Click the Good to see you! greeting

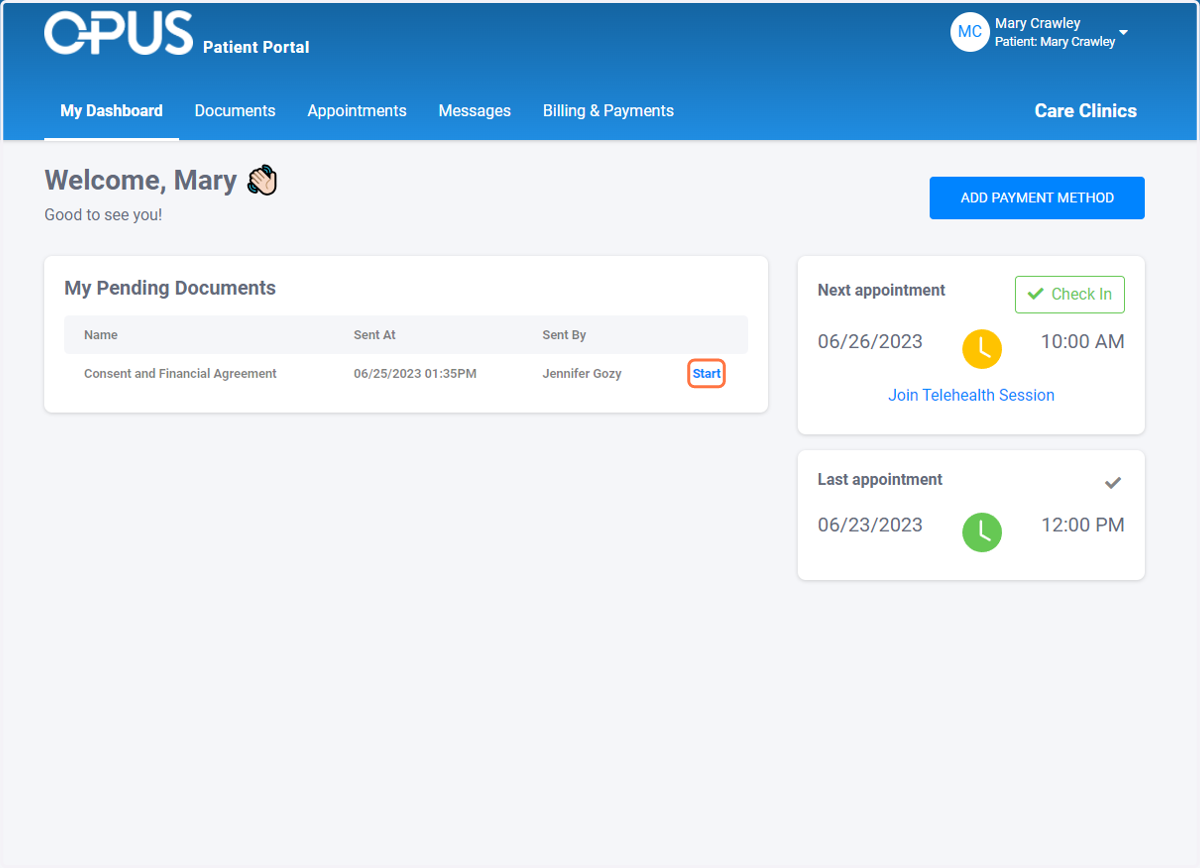click(x=103, y=215)
